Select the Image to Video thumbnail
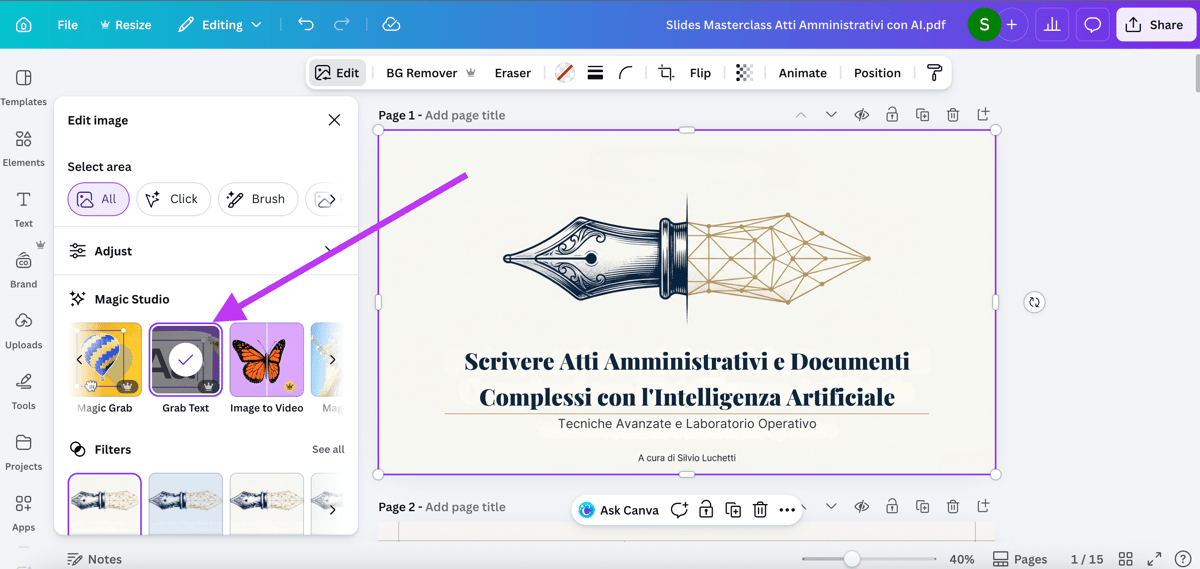Viewport: 1200px width, 569px height. (x=266, y=359)
